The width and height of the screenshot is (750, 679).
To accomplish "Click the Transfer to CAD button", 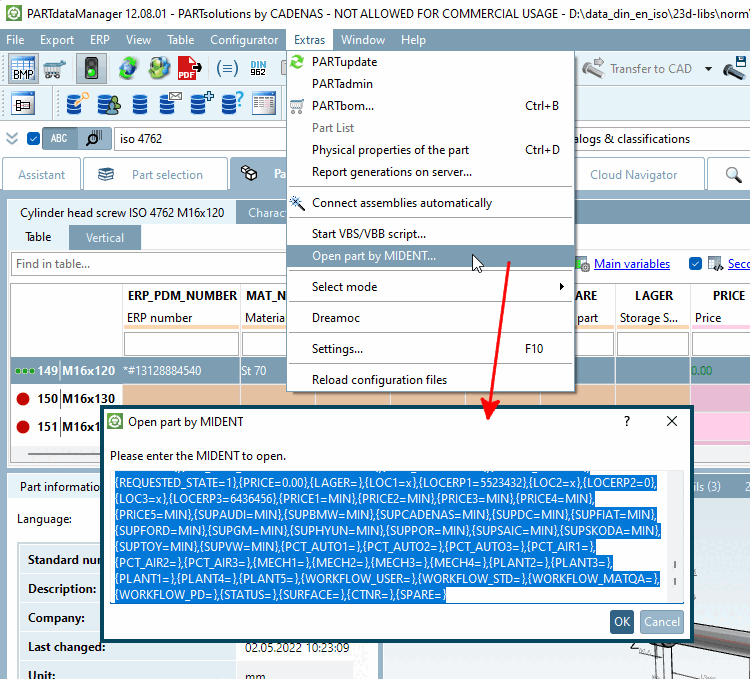I will [637, 69].
